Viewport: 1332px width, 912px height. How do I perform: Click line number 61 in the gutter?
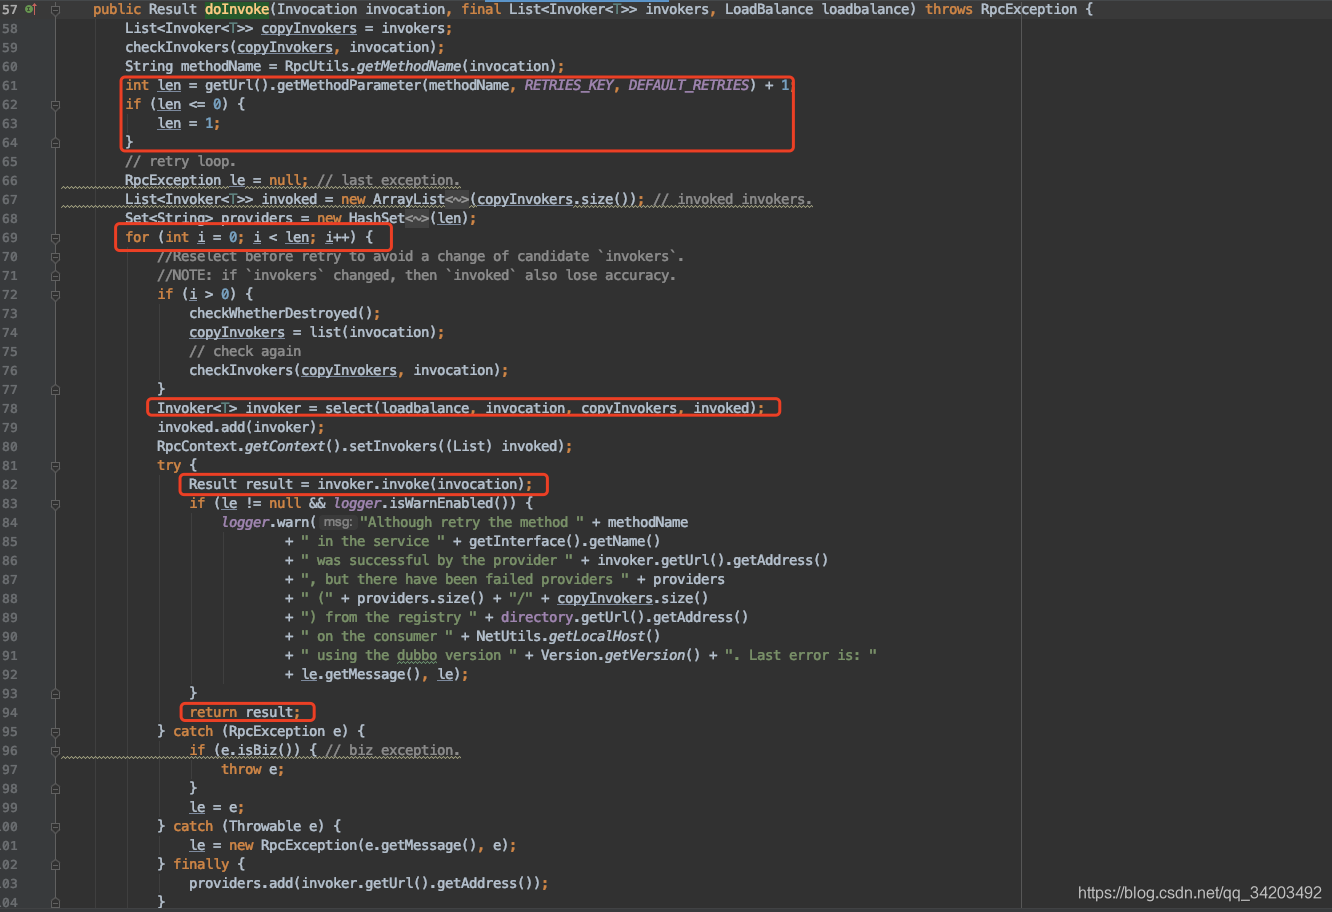(x=9, y=85)
